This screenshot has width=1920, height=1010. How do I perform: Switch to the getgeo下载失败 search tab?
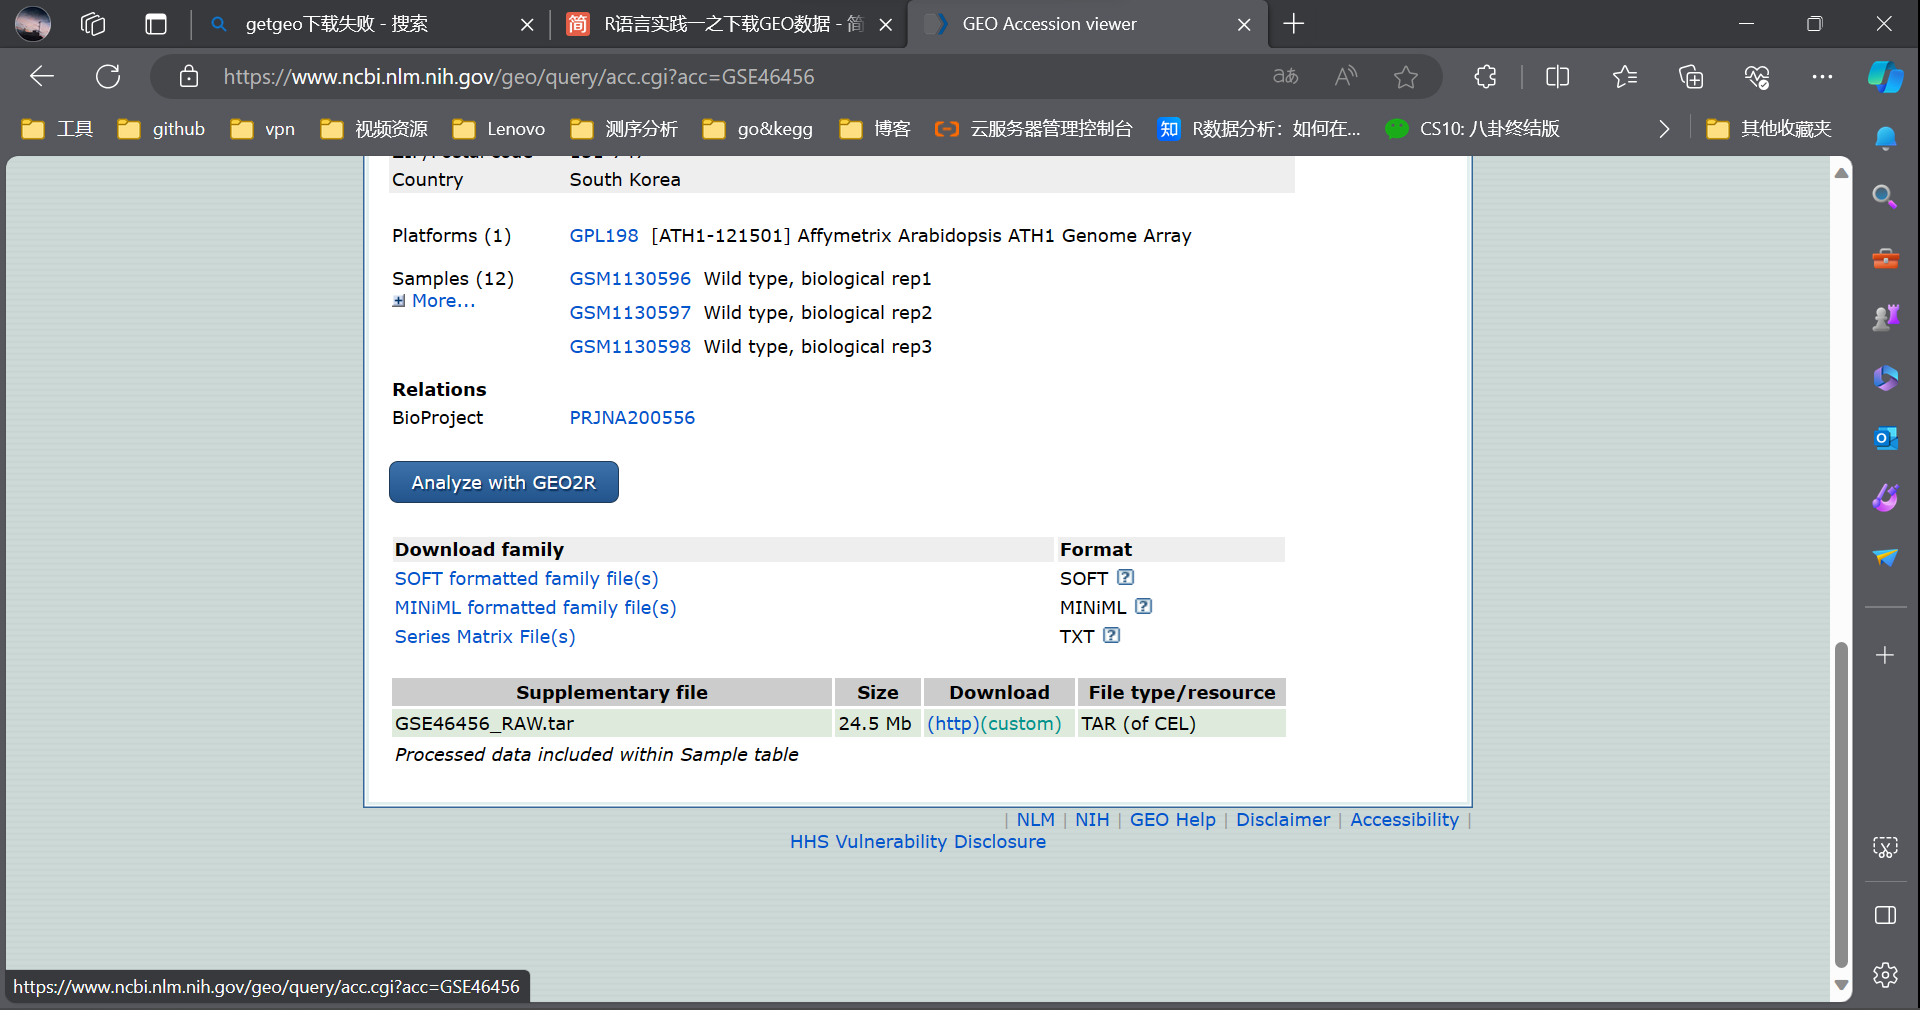point(337,24)
